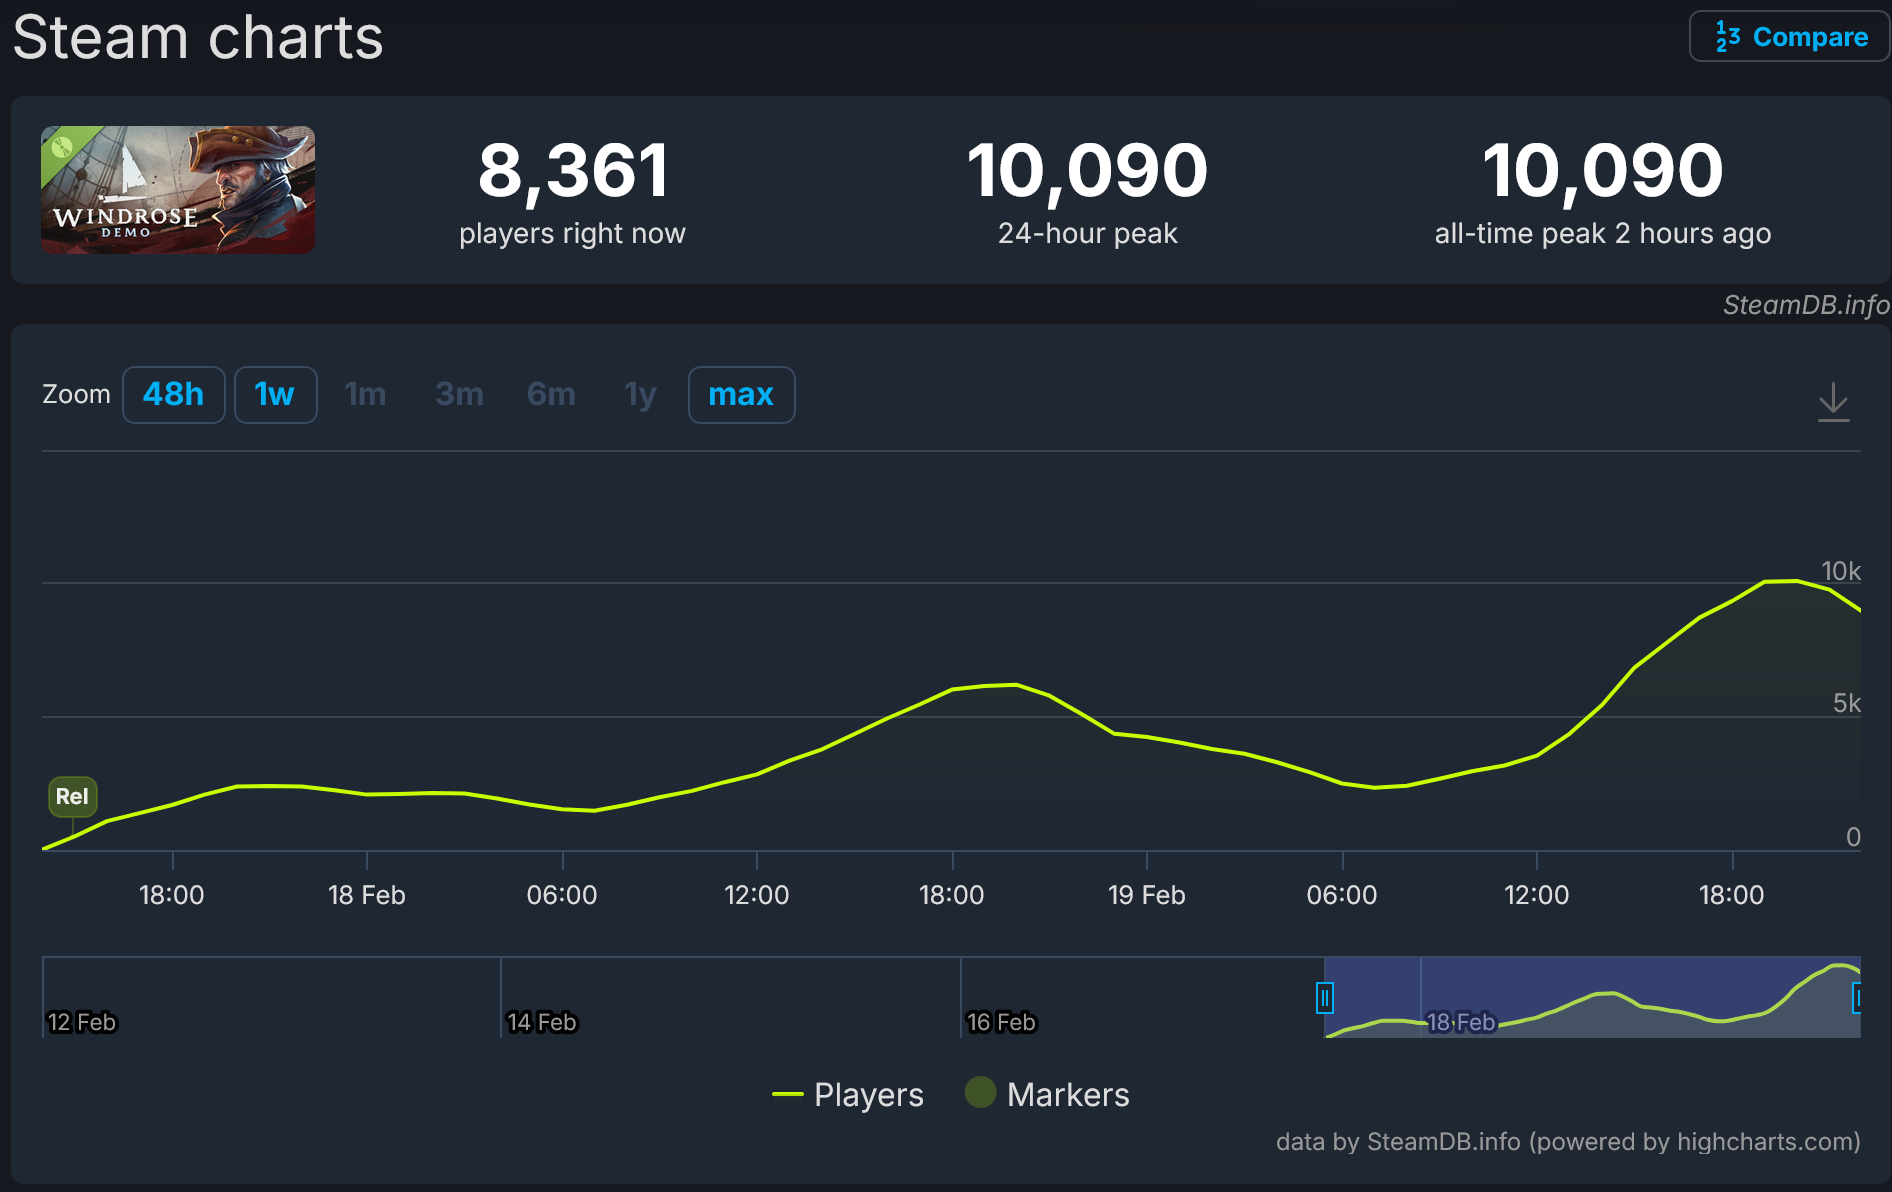
Task: Select the max zoom range
Action: tap(741, 395)
